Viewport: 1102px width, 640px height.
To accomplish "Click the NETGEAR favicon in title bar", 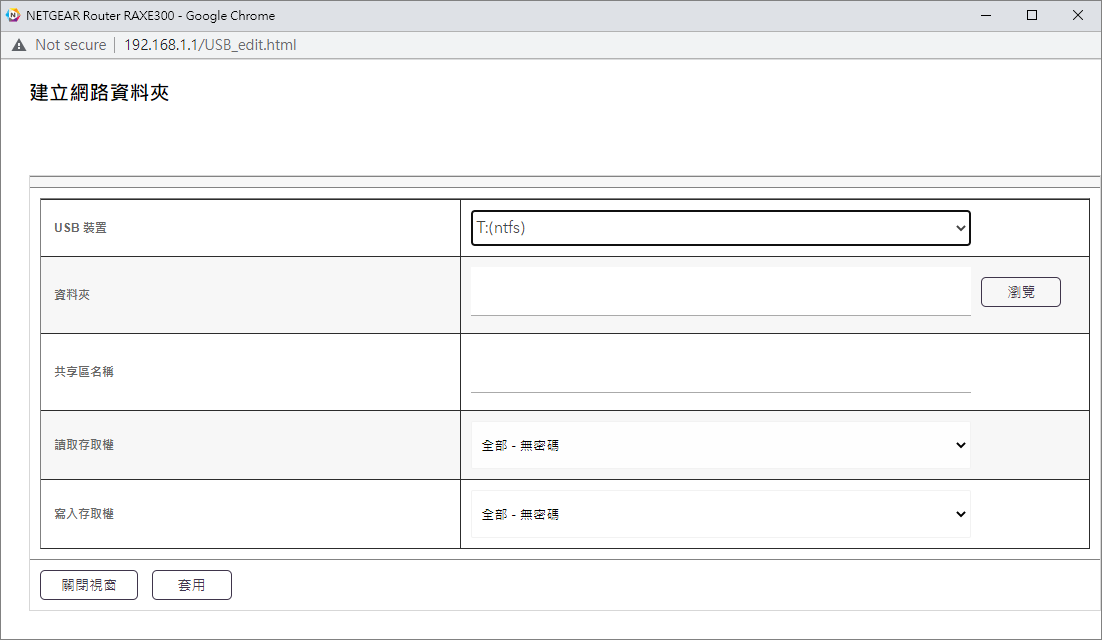I will [13, 15].
